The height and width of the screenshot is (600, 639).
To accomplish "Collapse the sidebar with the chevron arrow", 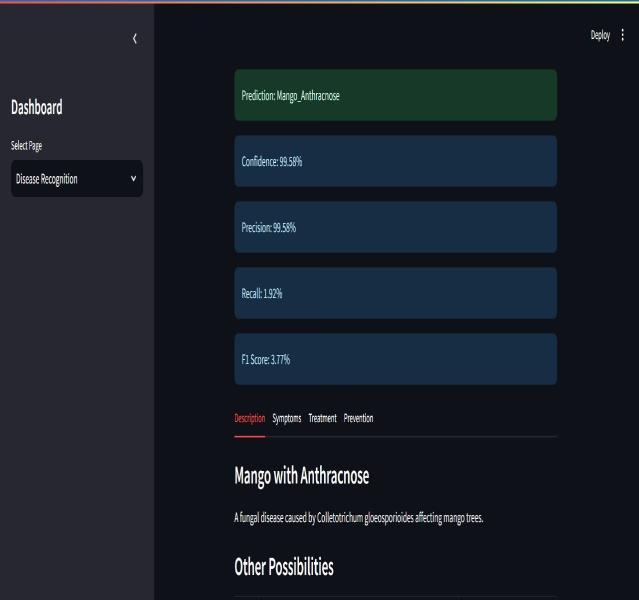I will coord(135,39).
